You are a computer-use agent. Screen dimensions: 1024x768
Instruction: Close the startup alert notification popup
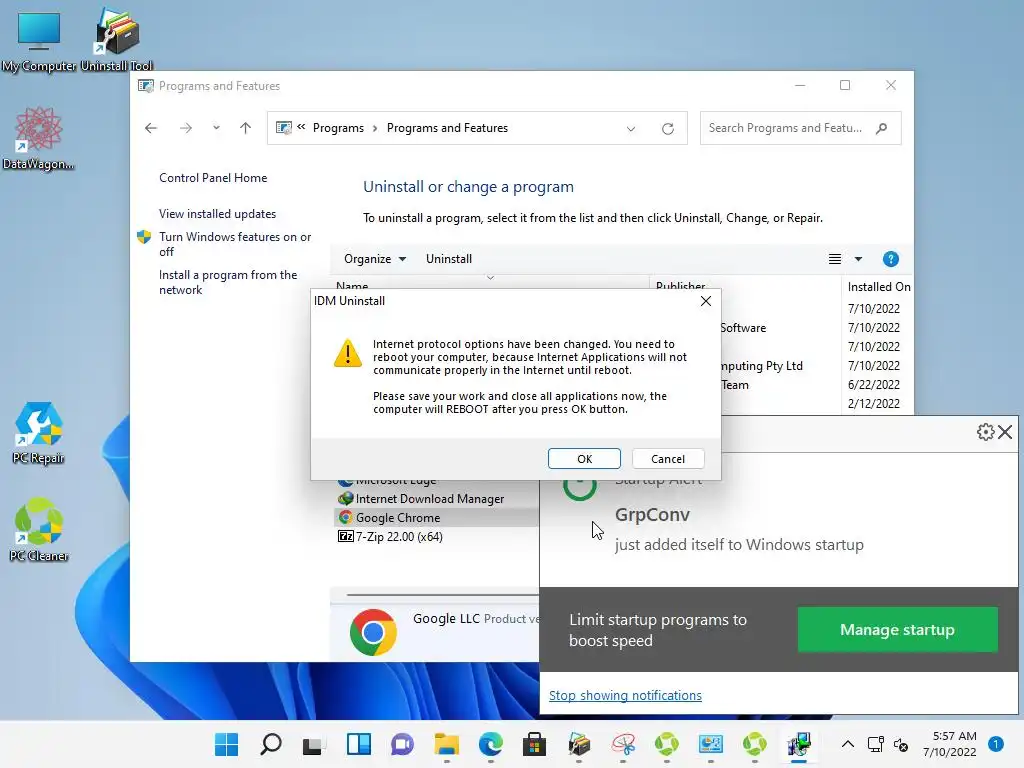tap(1005, 432)
